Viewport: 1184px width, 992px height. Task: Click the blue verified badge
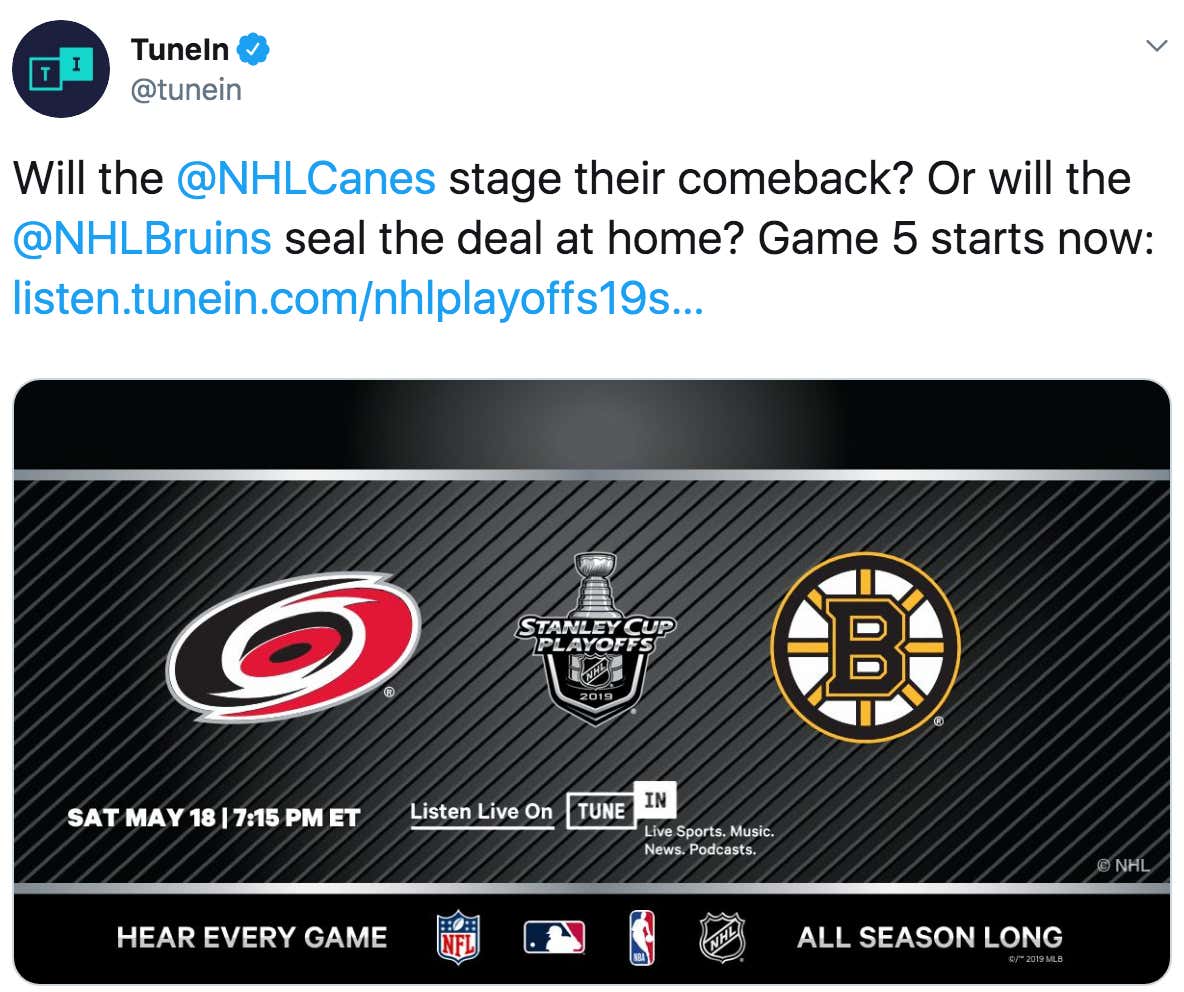point(253,49)
